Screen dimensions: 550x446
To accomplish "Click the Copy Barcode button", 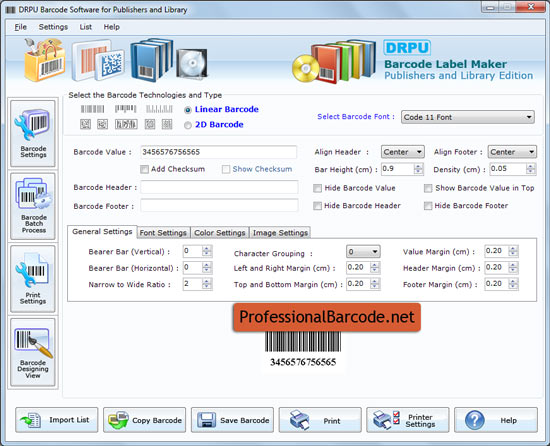I will tap(145, 420).
